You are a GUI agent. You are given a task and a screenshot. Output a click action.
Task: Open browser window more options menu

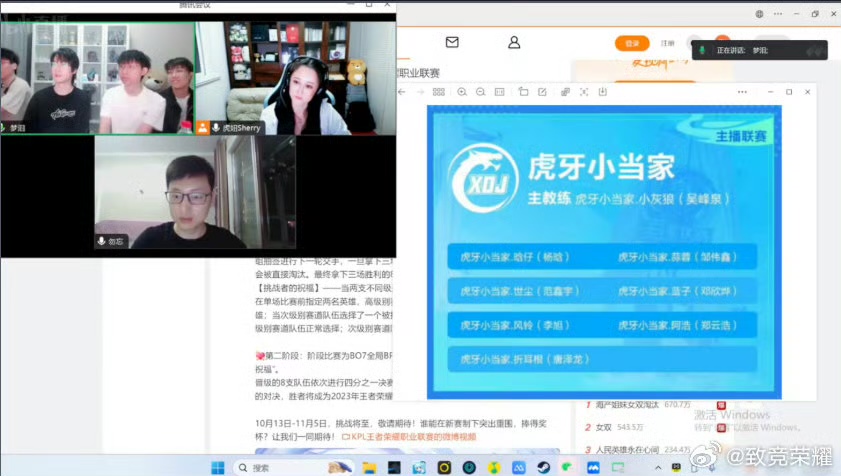tap(778, 14)
